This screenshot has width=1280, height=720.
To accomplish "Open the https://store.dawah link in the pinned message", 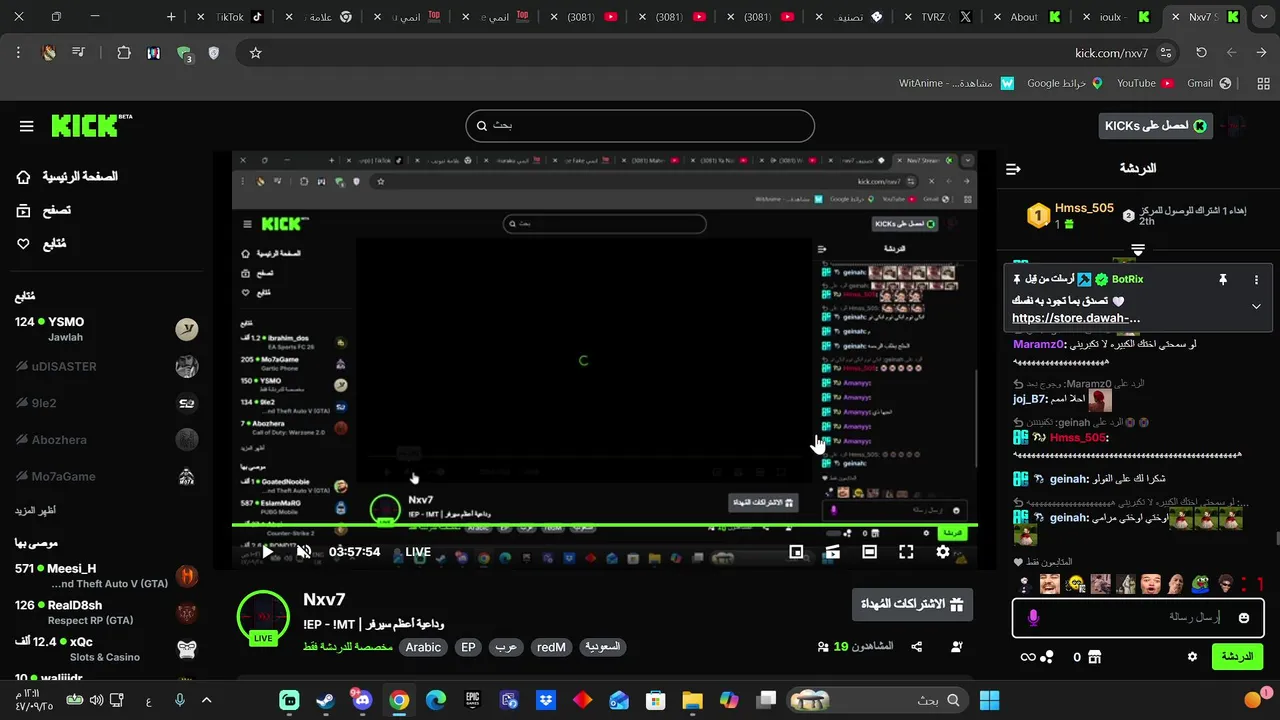I will tap(1076, 318).
